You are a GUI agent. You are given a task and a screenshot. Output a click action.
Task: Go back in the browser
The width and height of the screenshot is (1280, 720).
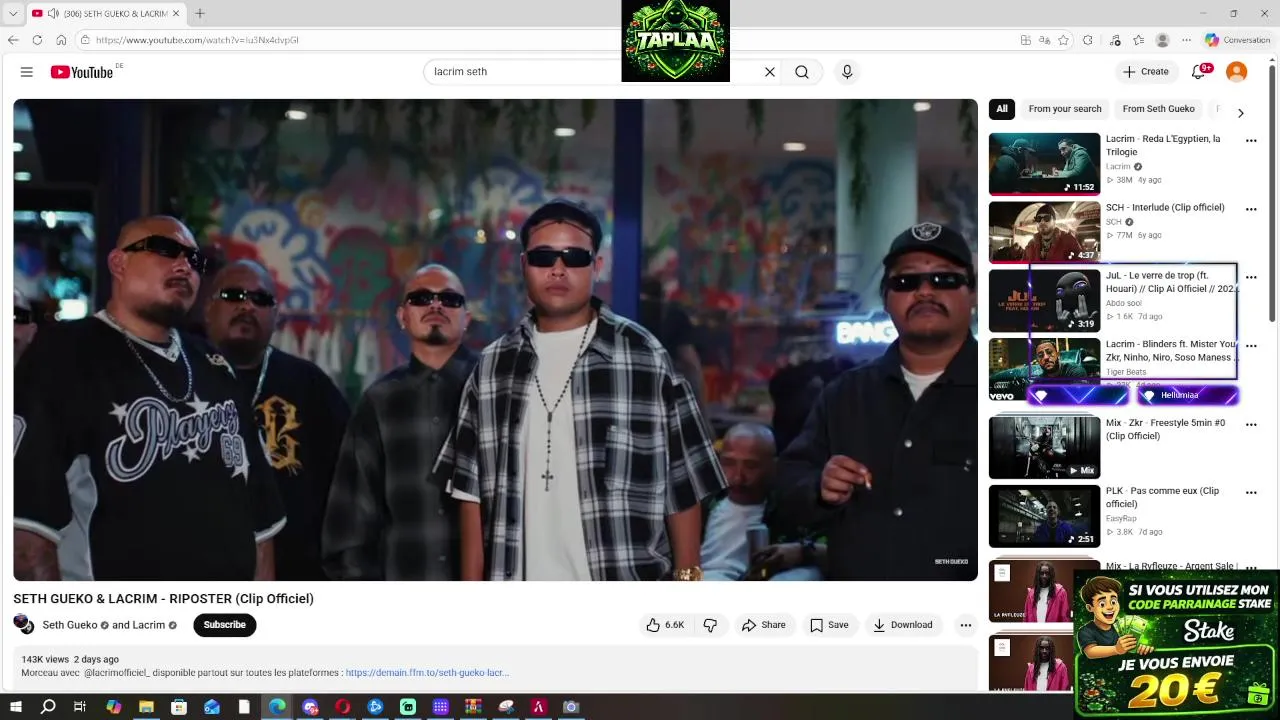13,40
